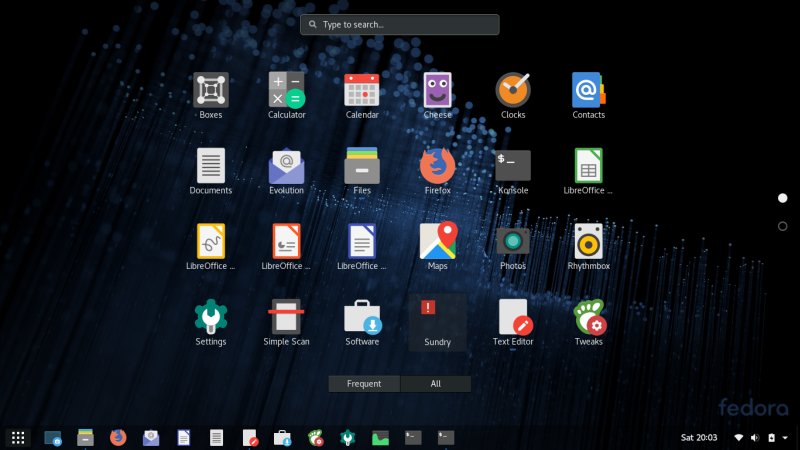Show the All apps tab

[435, 384]
